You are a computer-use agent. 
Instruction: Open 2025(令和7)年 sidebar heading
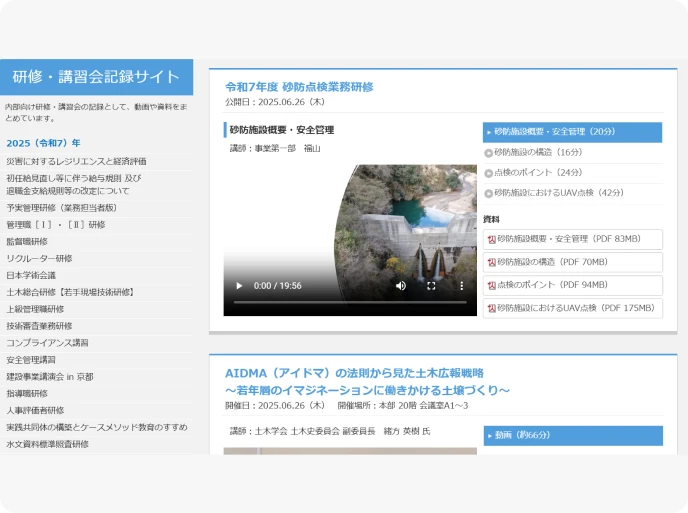pos(43,143)
